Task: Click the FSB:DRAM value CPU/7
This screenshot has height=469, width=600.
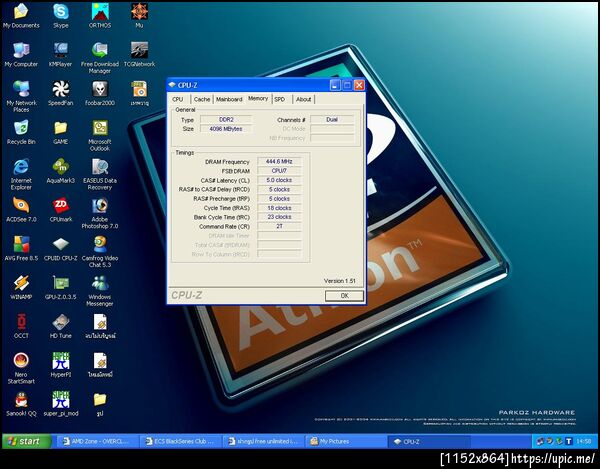Action: tap(279, 171)
